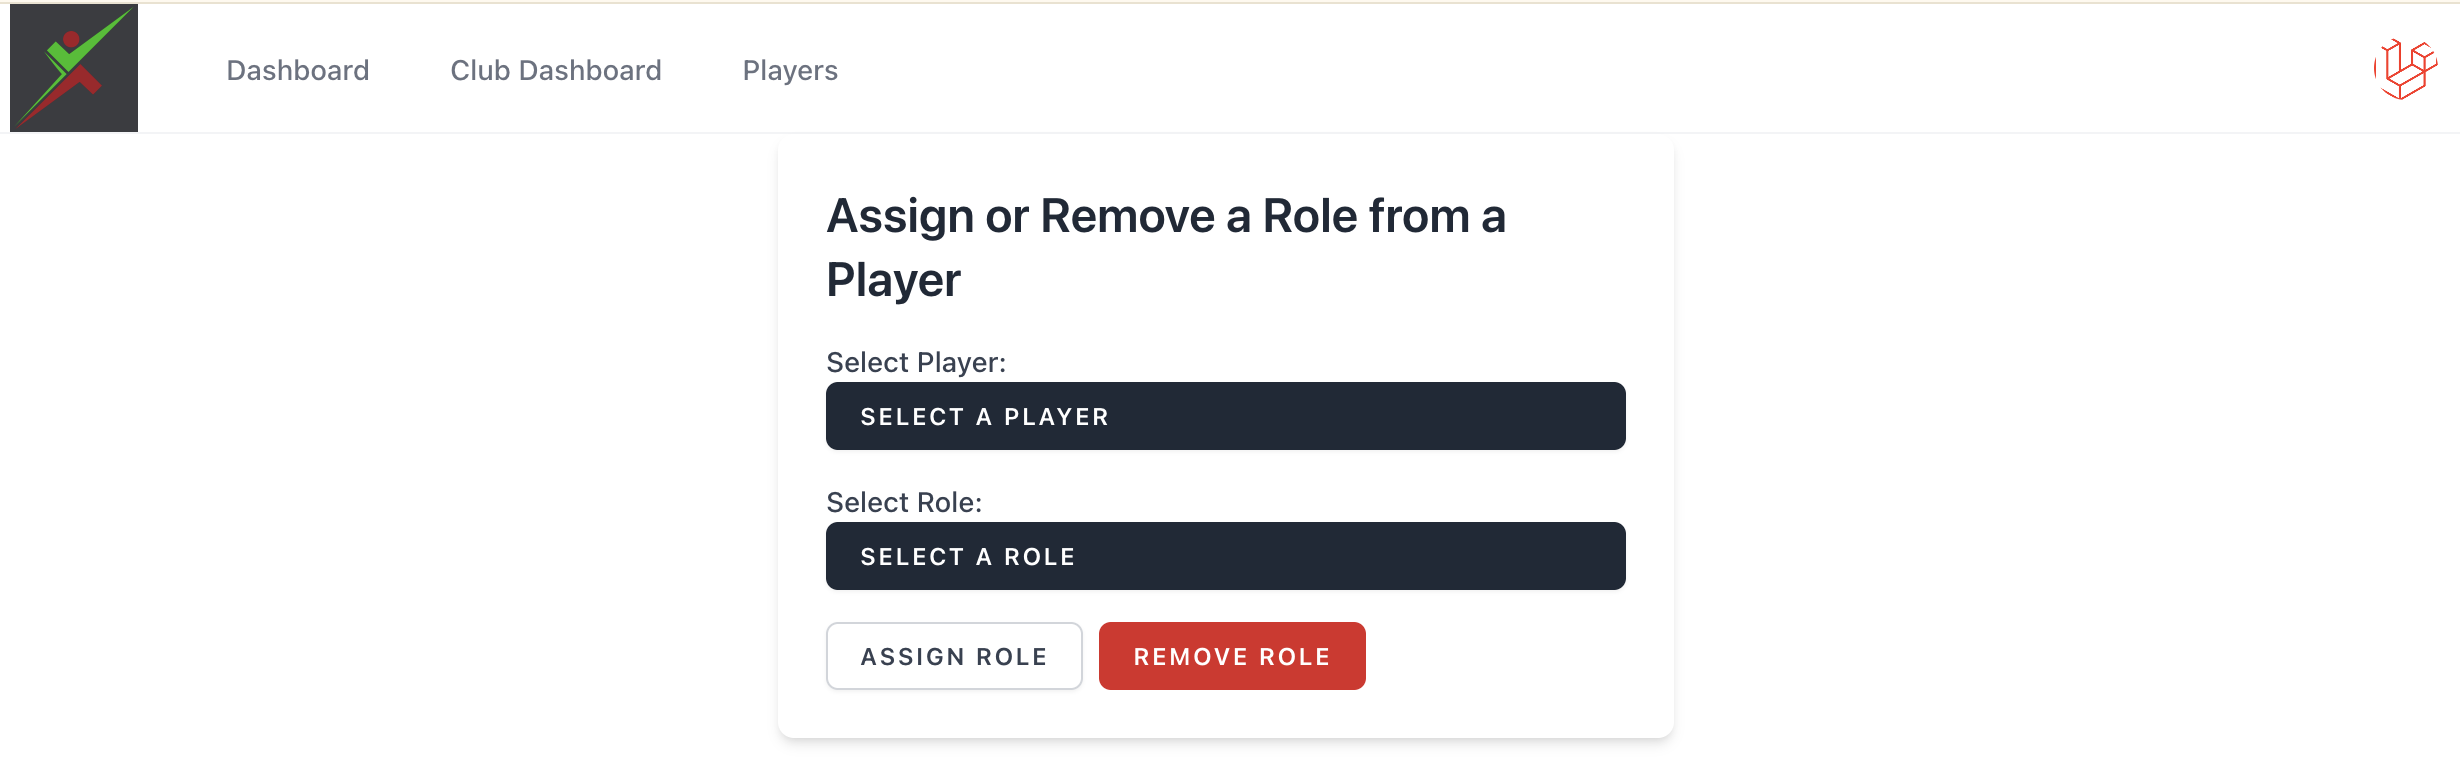Choose a player from the dark player selector
This screenshot has width=2460, height=762.
coord(1225,416)
